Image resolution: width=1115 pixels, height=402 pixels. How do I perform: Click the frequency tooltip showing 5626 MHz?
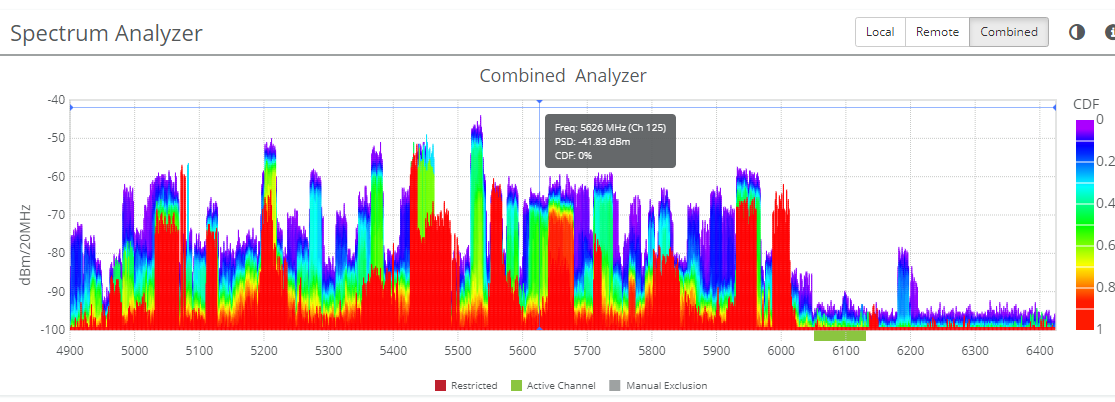click(610, 141)
